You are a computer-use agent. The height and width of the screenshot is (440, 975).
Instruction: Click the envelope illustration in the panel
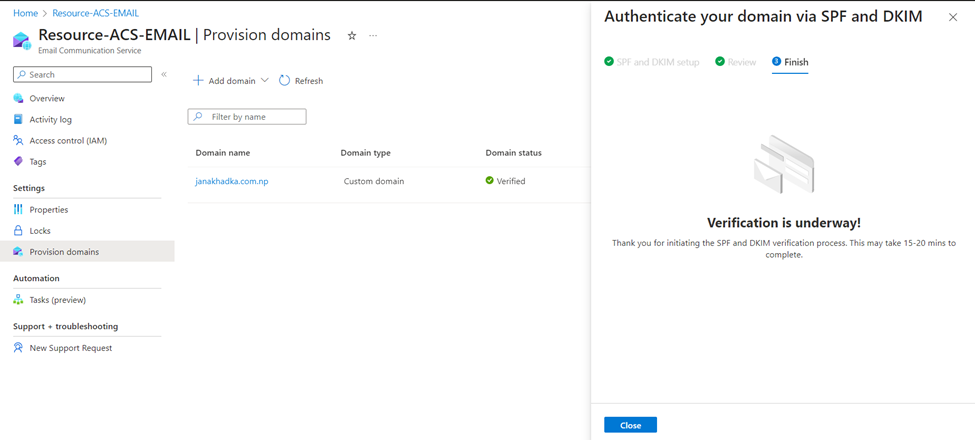click(783, 165)
